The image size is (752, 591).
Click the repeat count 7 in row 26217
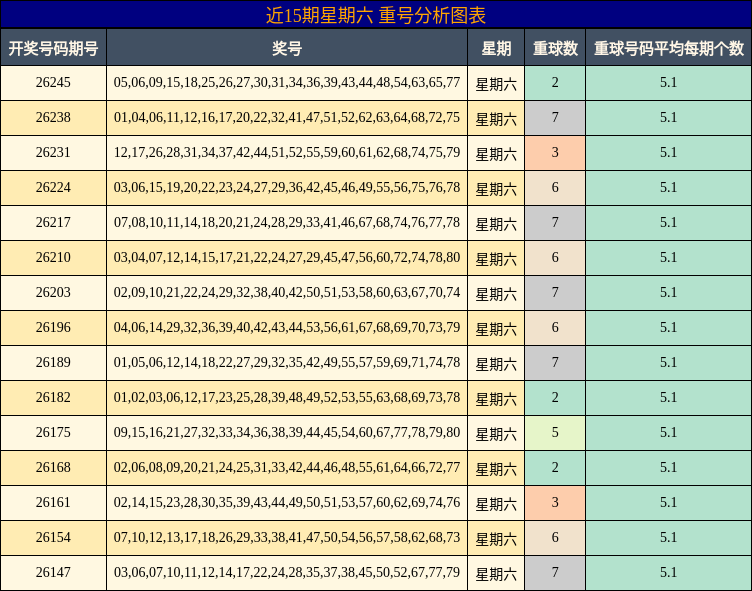[x=555, y=223]
